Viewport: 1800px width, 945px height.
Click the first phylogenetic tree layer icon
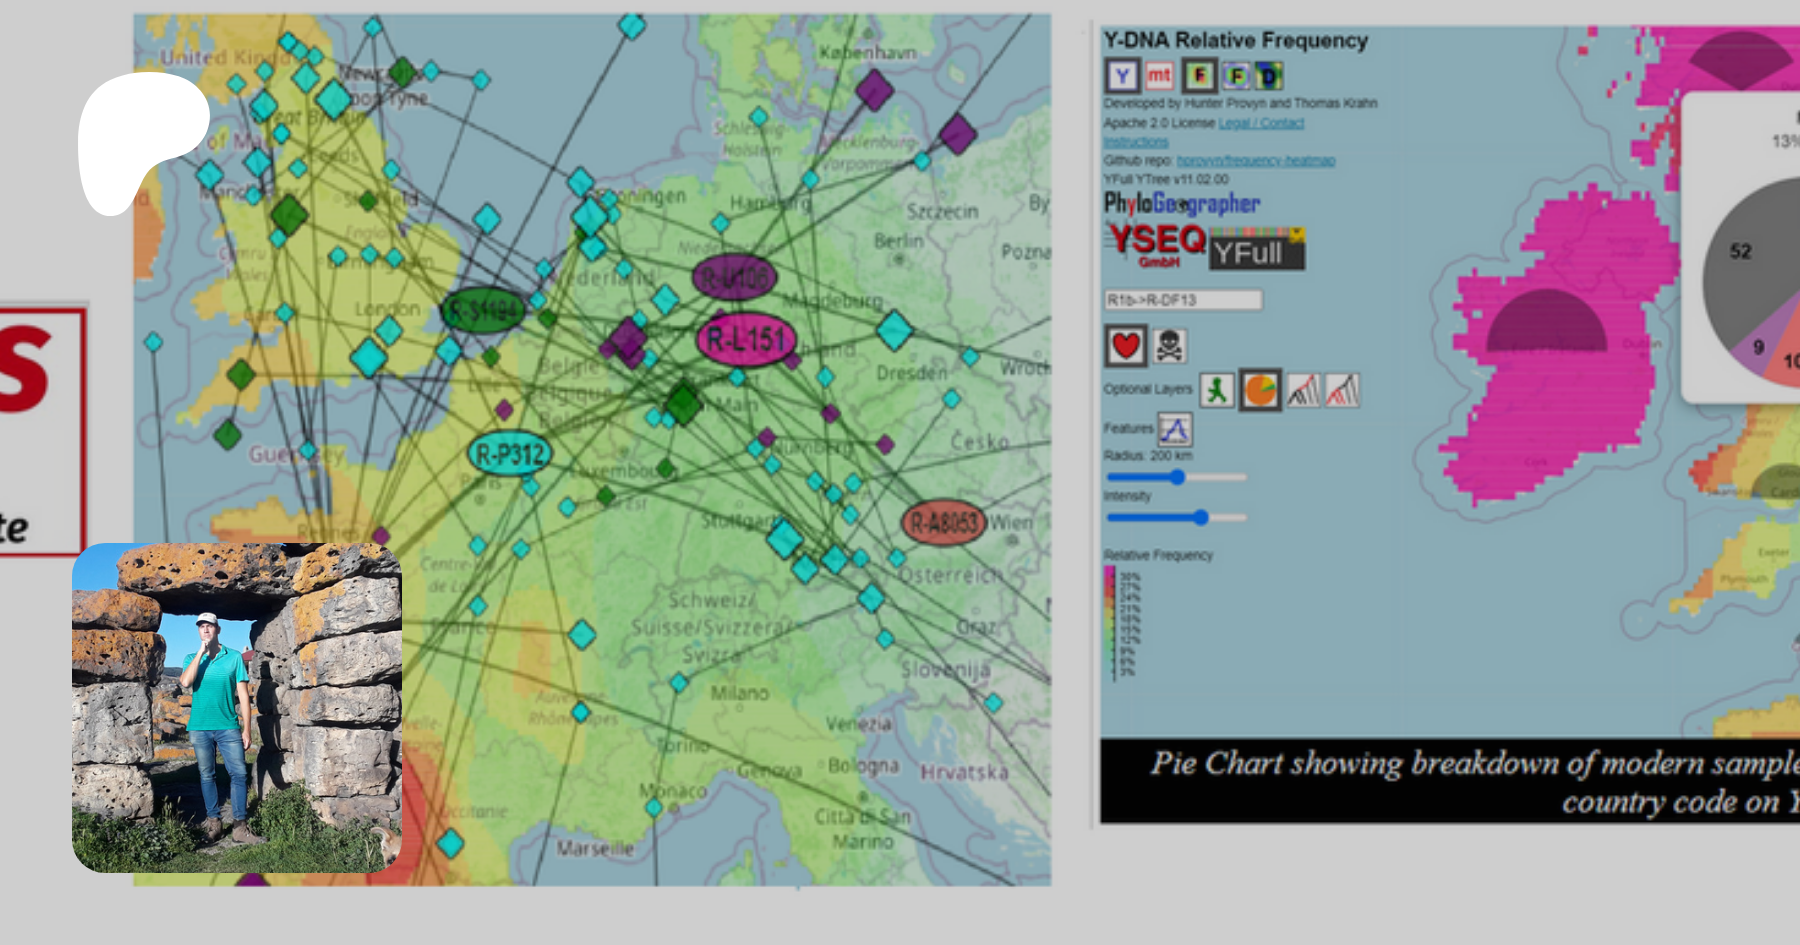1302,390
